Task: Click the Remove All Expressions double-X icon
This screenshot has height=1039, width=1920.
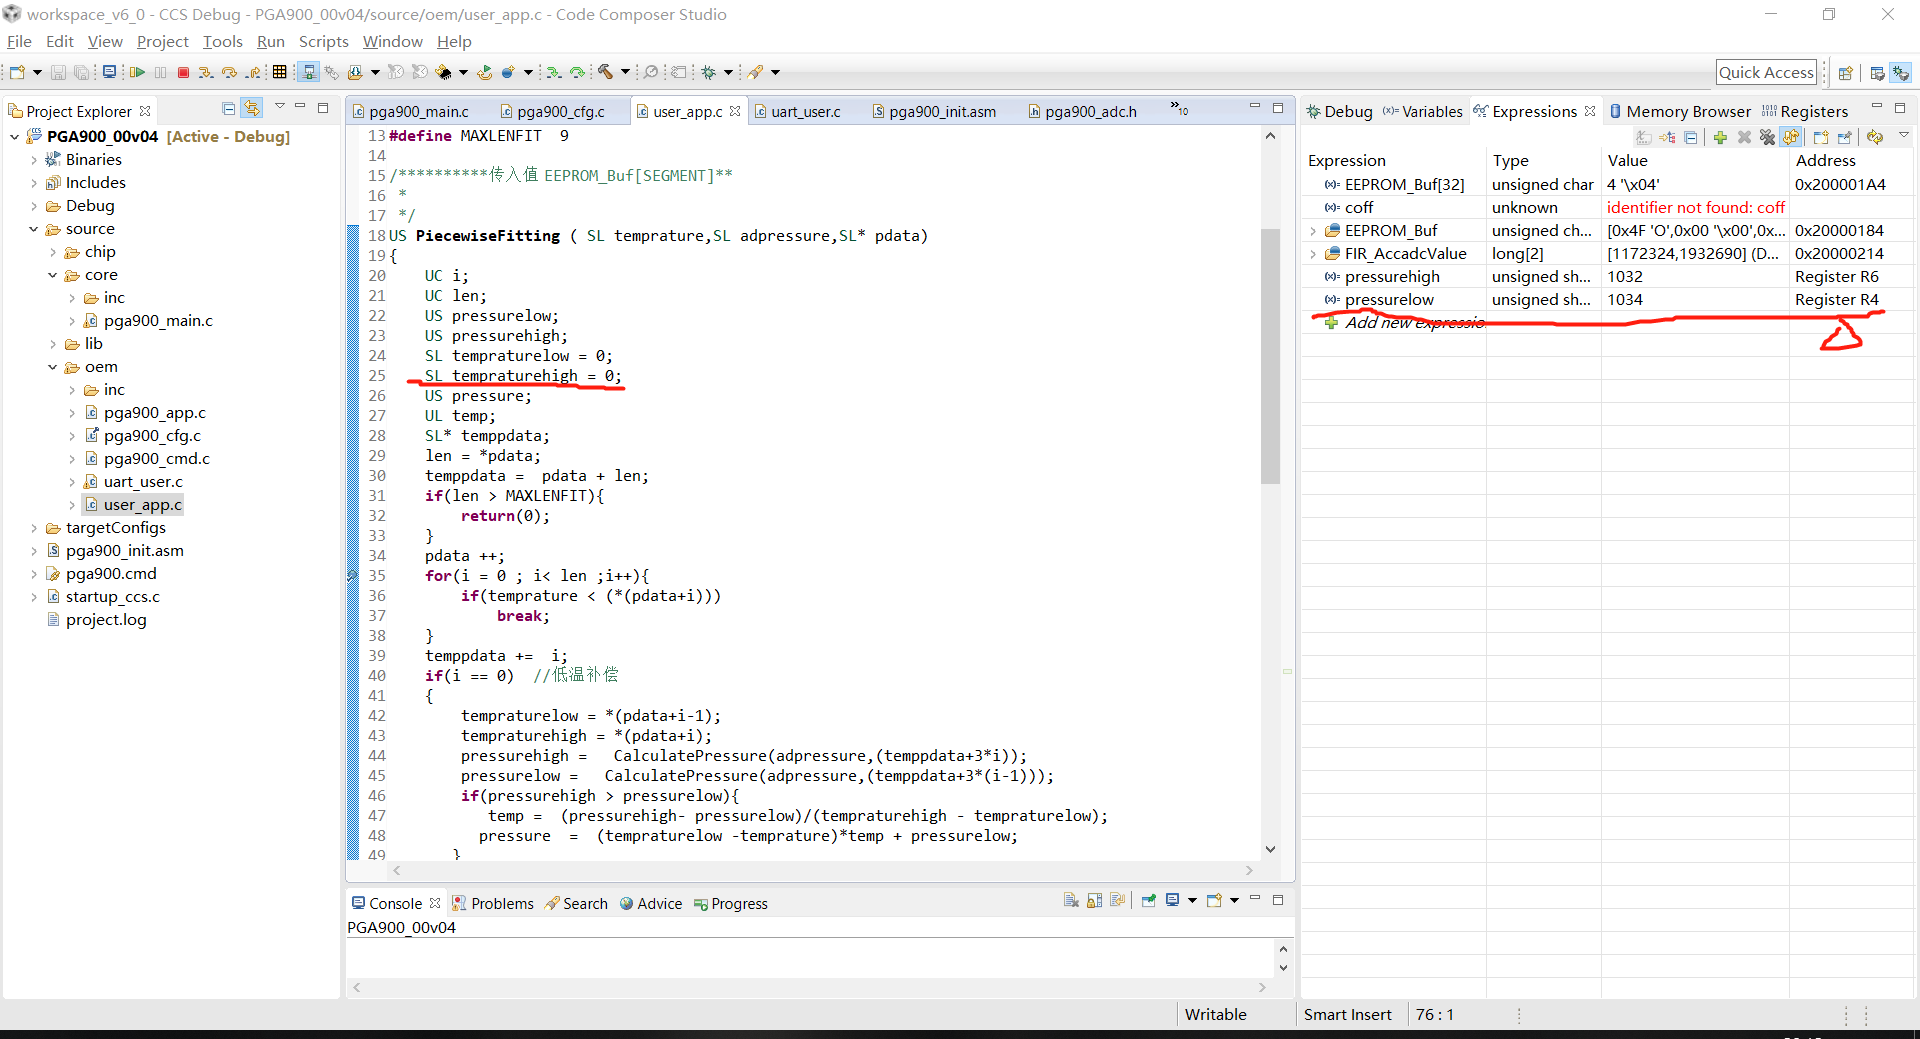Action: tap(1768, 137)
